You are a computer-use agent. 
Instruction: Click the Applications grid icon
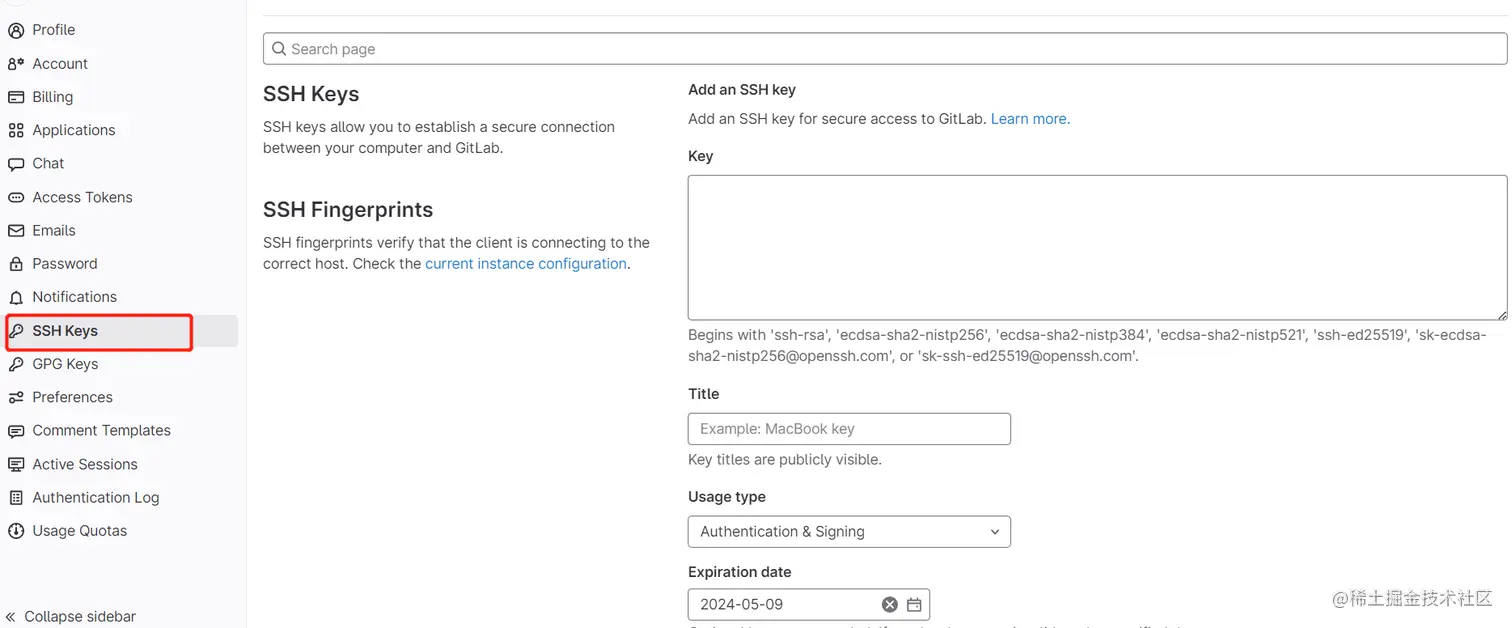(x=16, y=130)
